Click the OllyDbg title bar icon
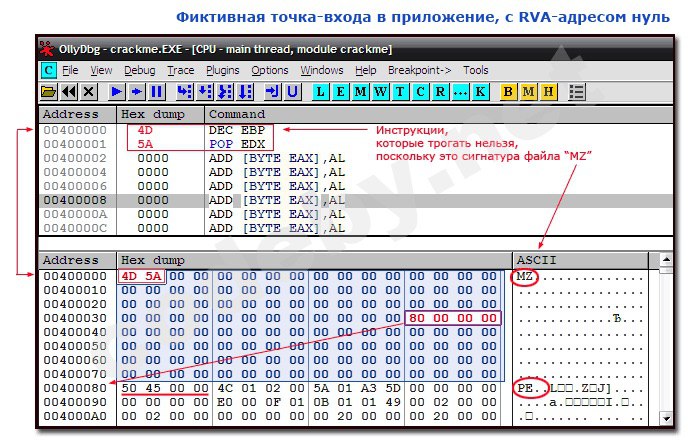The height and width of the screenshot is (442, 688). point(47,48)
